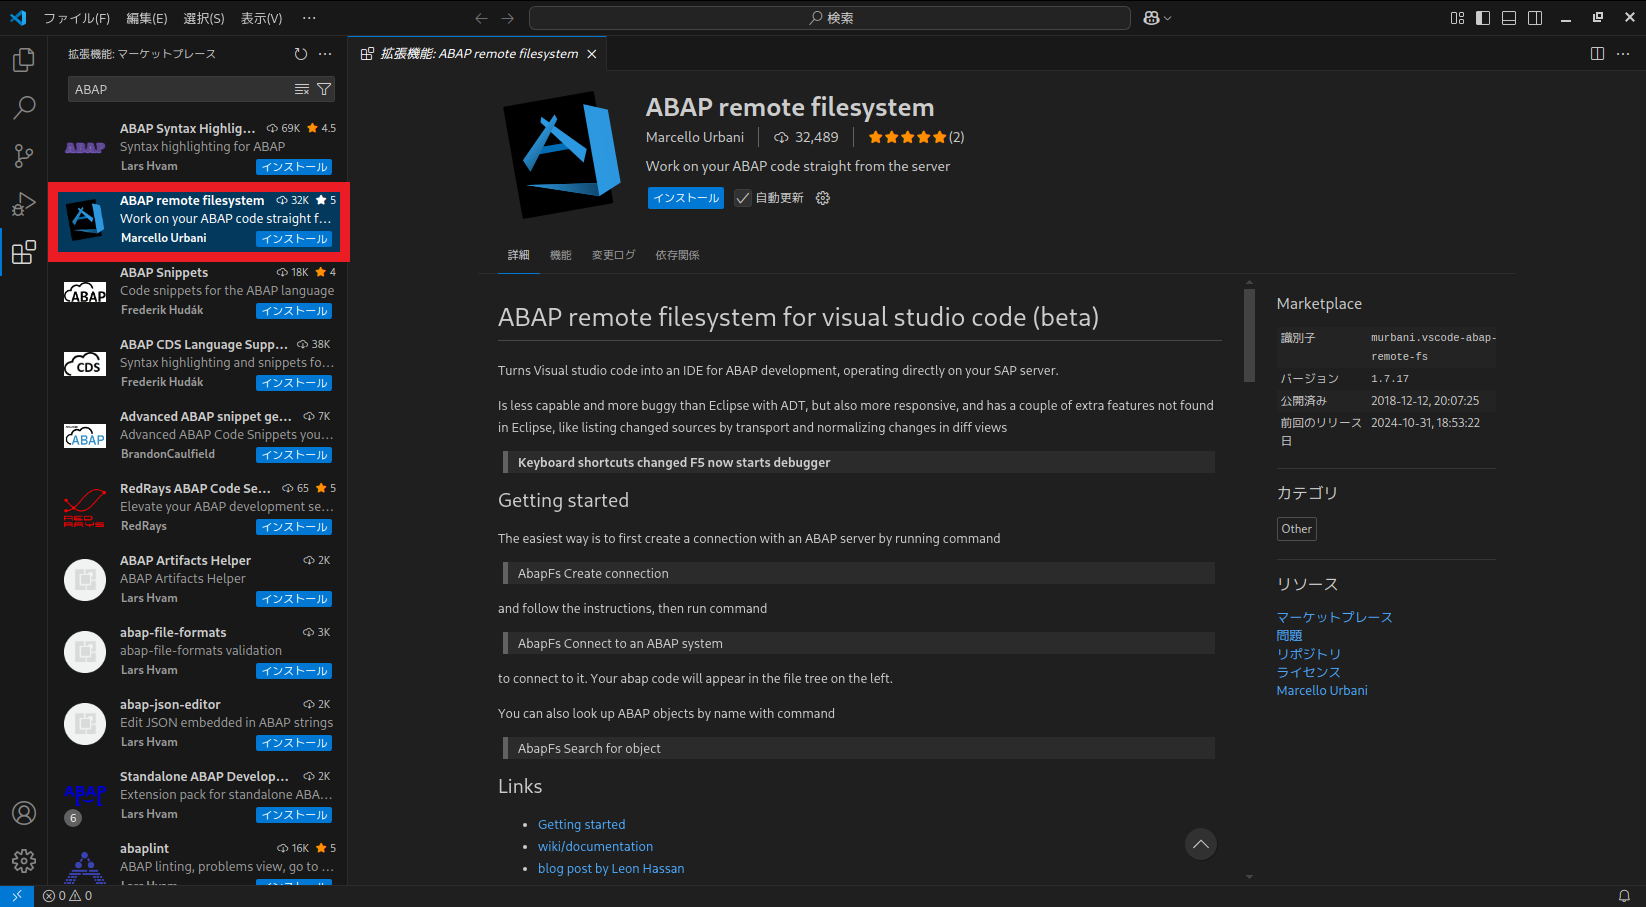Viewport: 1646px width, 907px height.
Task: Open the editor more actions ... menu
Action: click(1623, 53)
